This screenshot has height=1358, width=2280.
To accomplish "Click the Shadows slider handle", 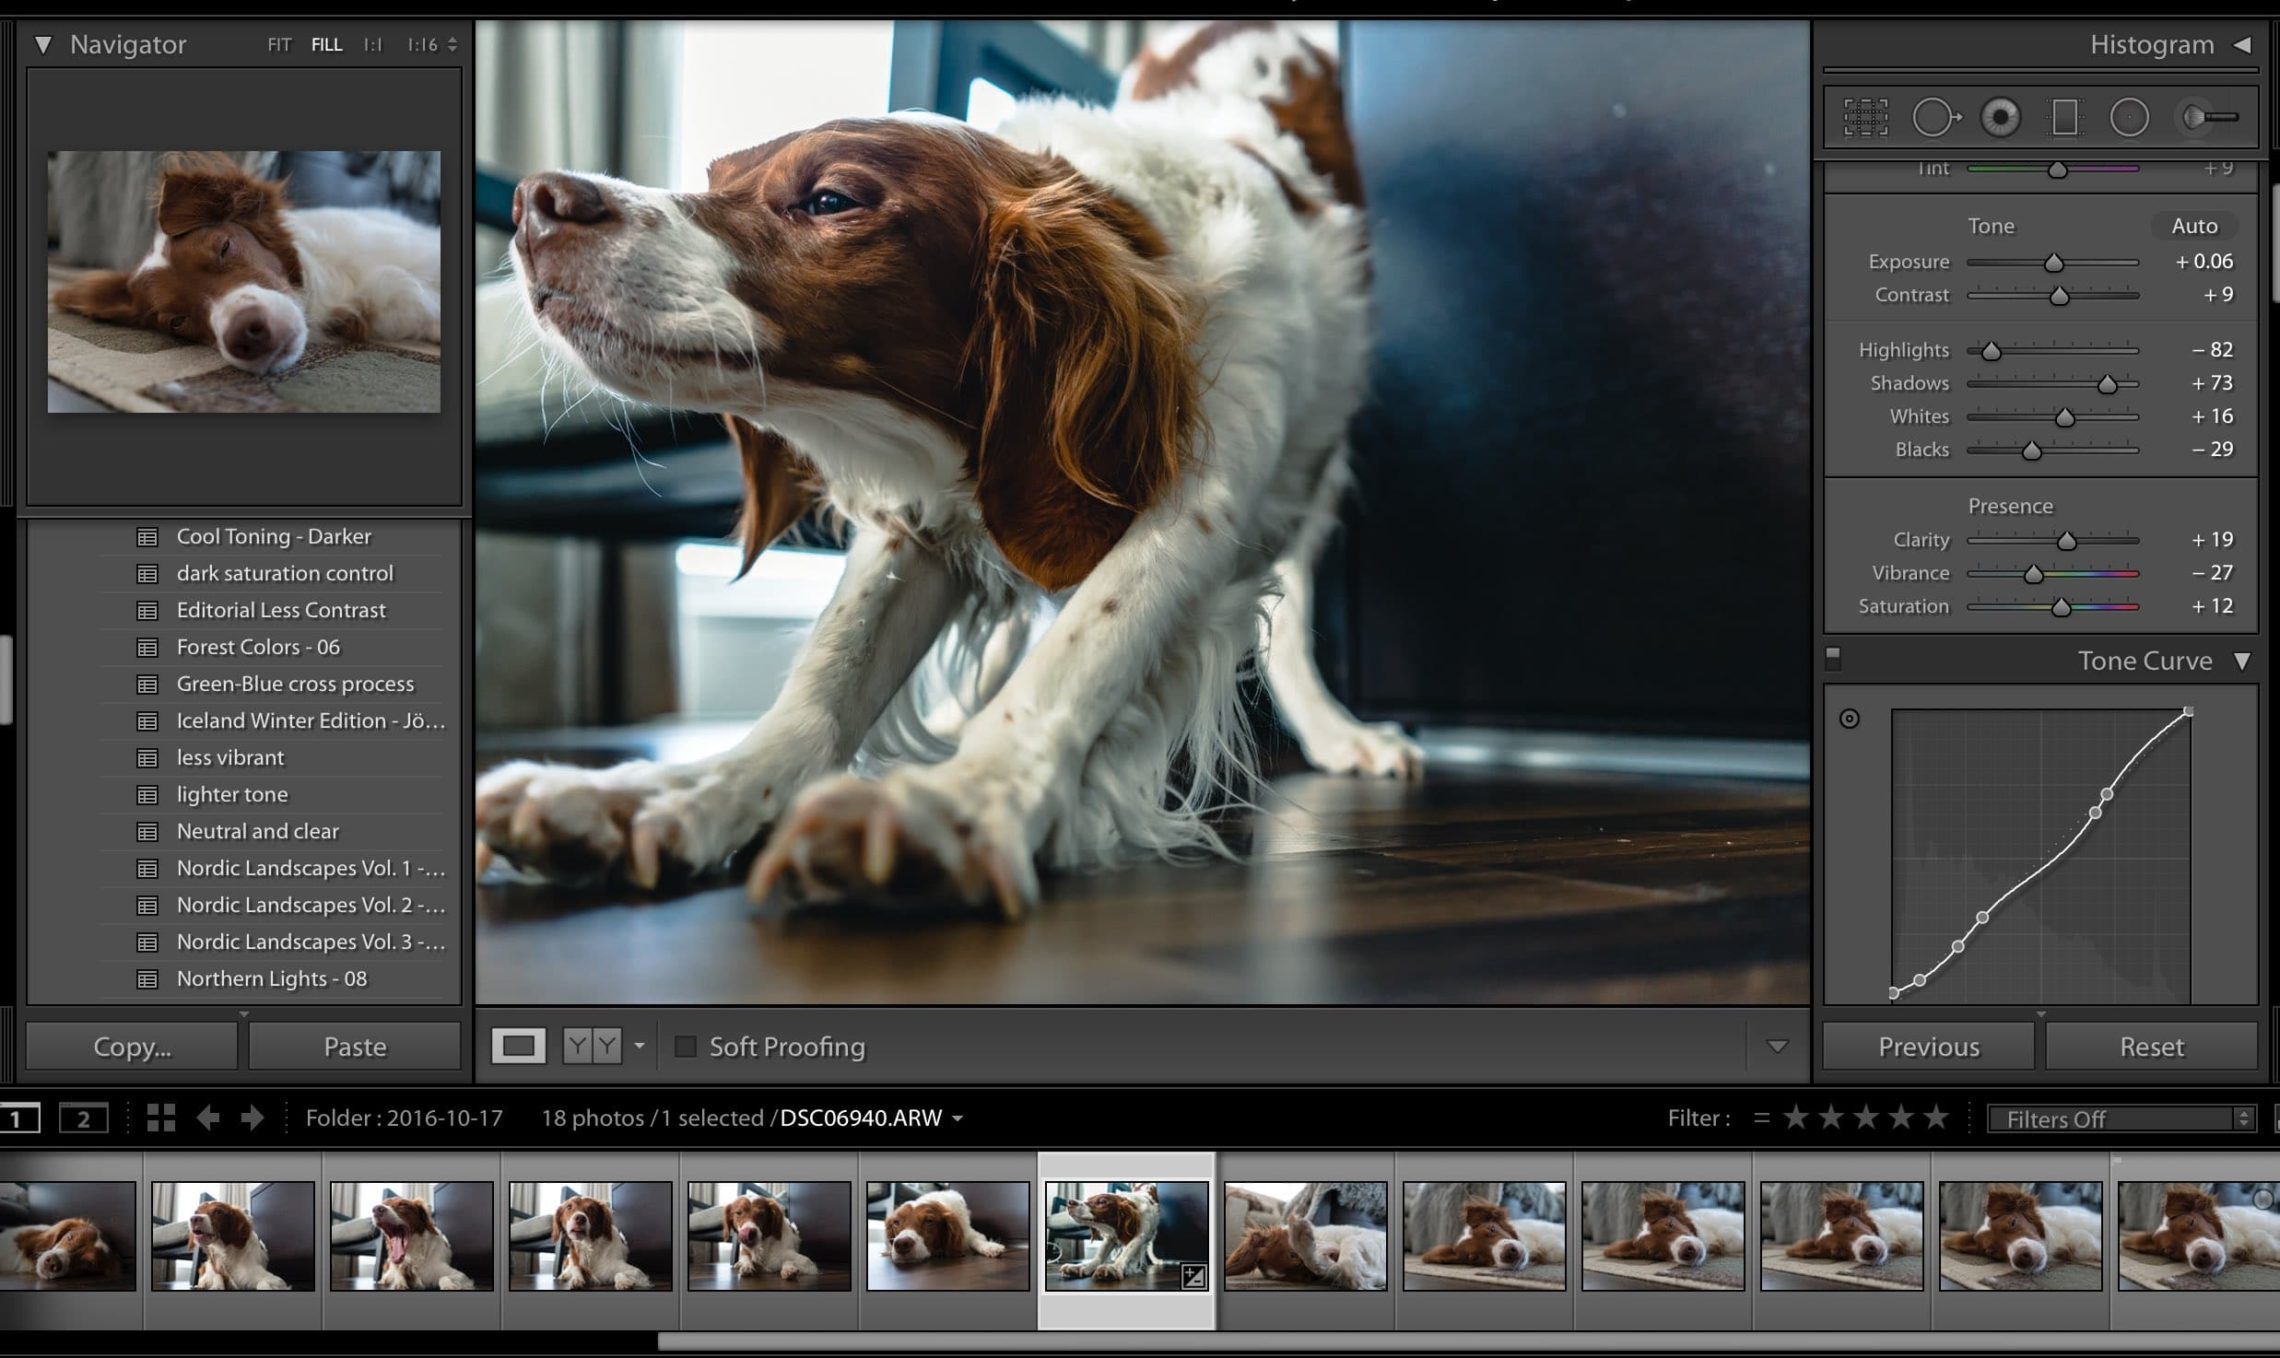I will click(2107, 384).
